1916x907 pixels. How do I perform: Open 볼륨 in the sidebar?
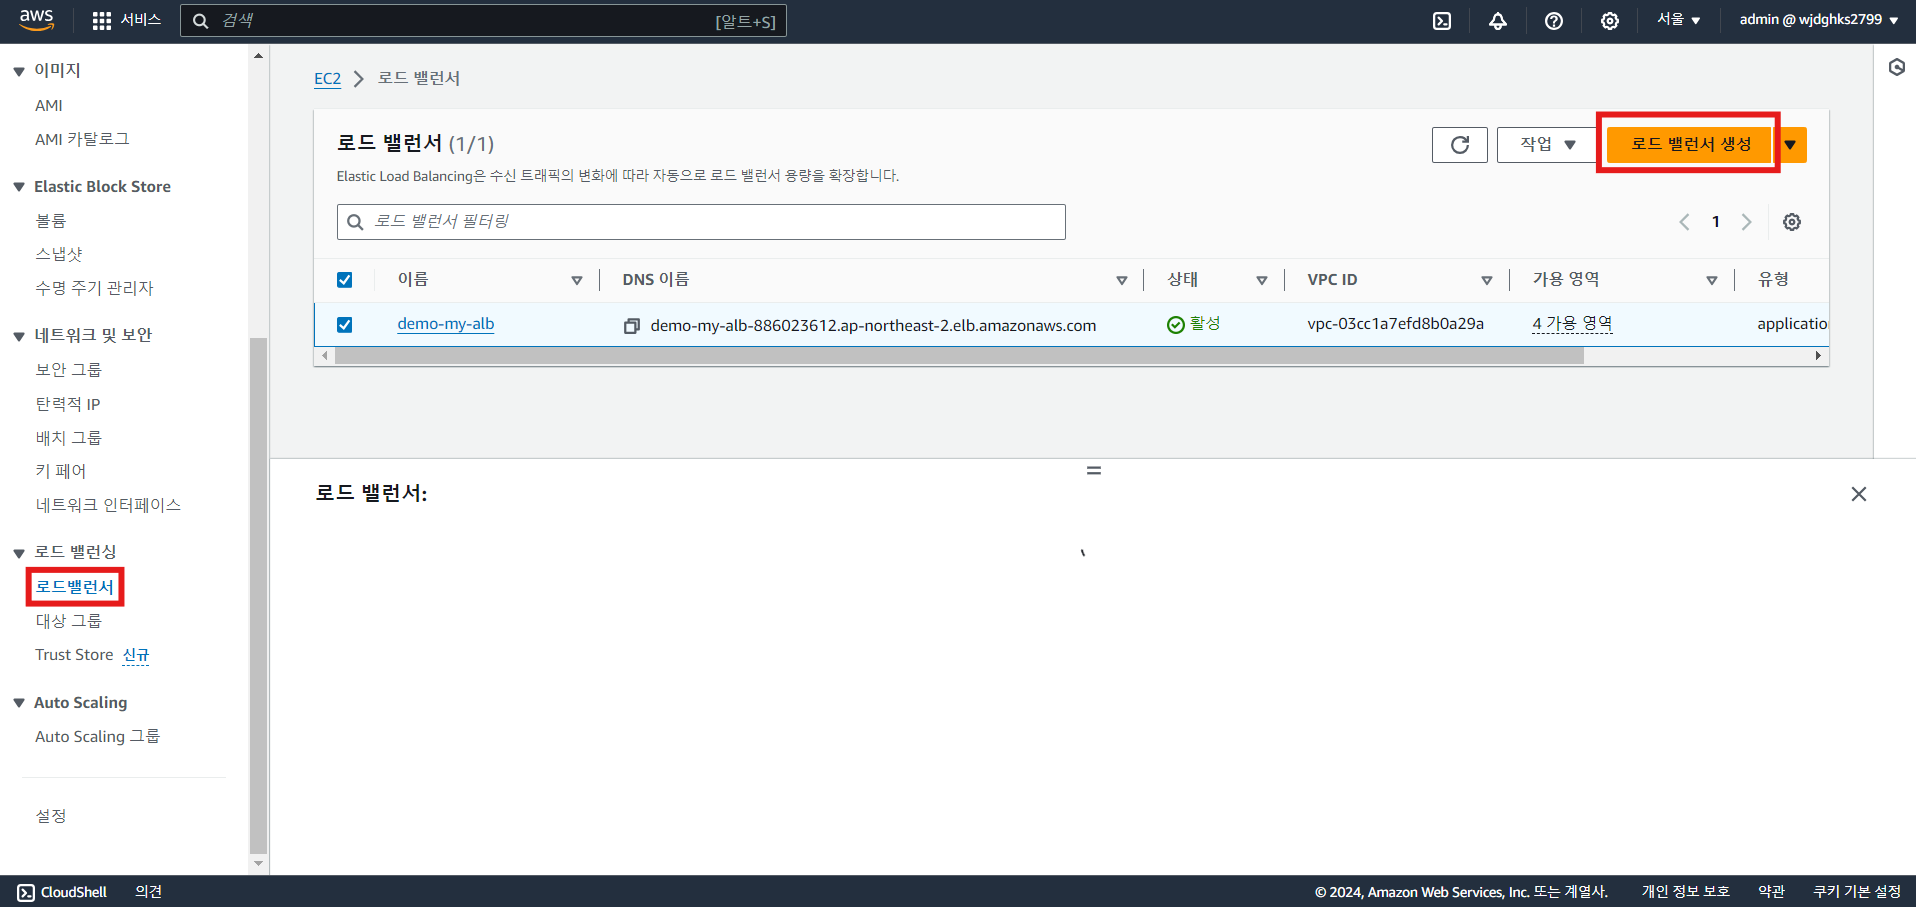click(x=51, y=220)
